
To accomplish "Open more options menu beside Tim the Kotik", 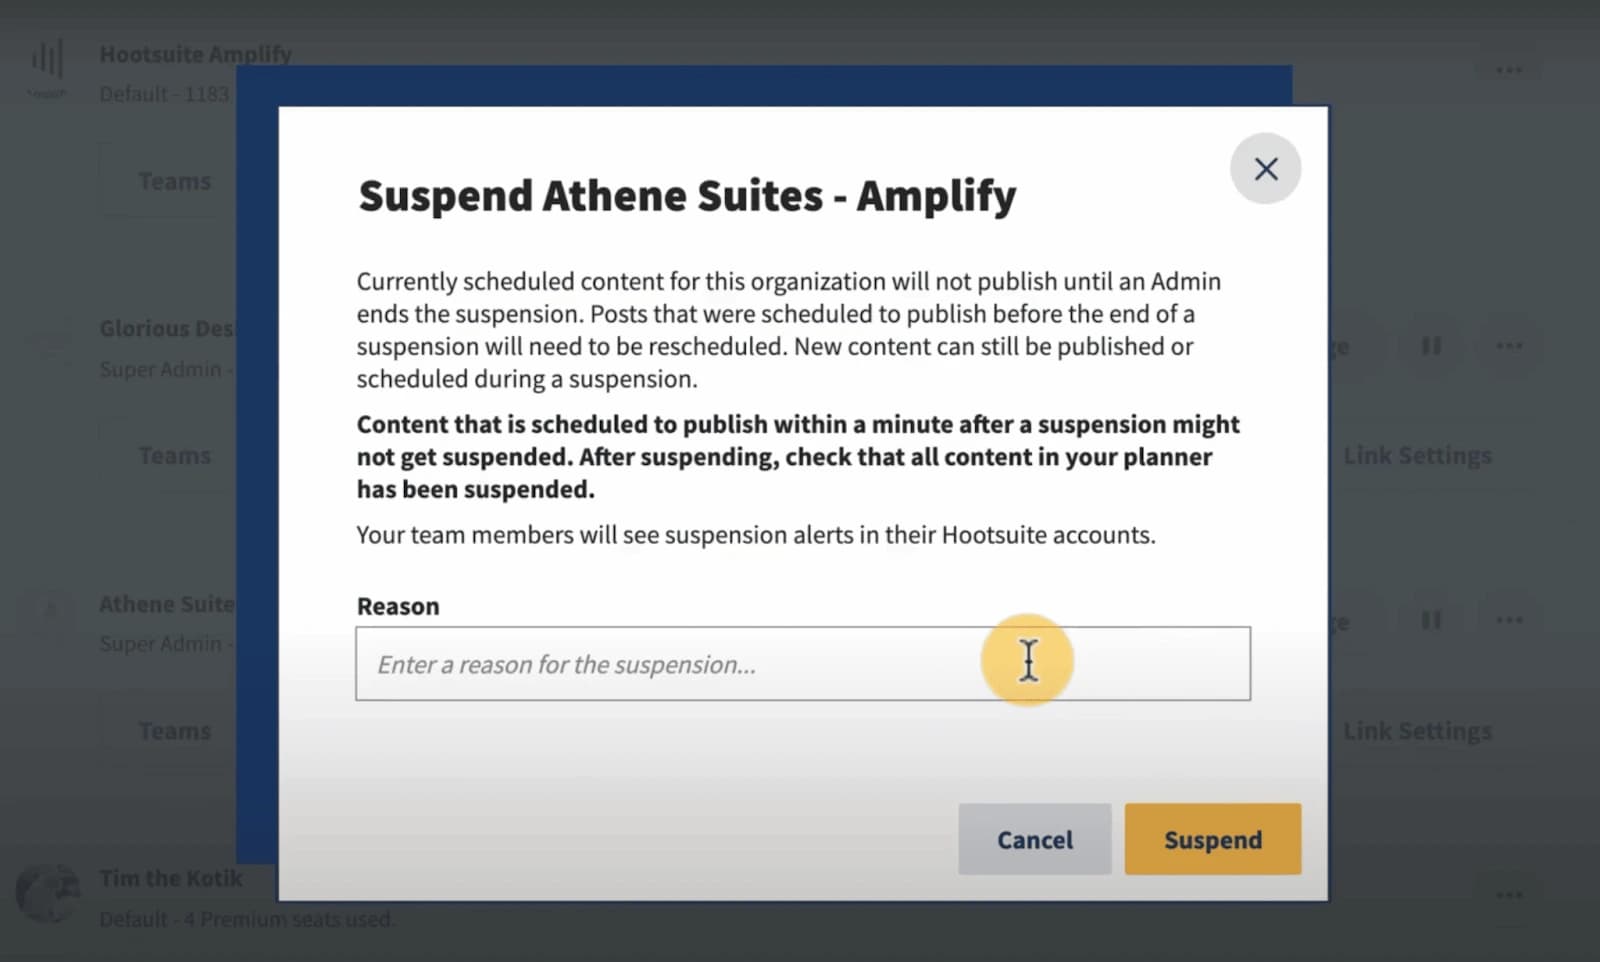I will click(x=1509, y=895).
